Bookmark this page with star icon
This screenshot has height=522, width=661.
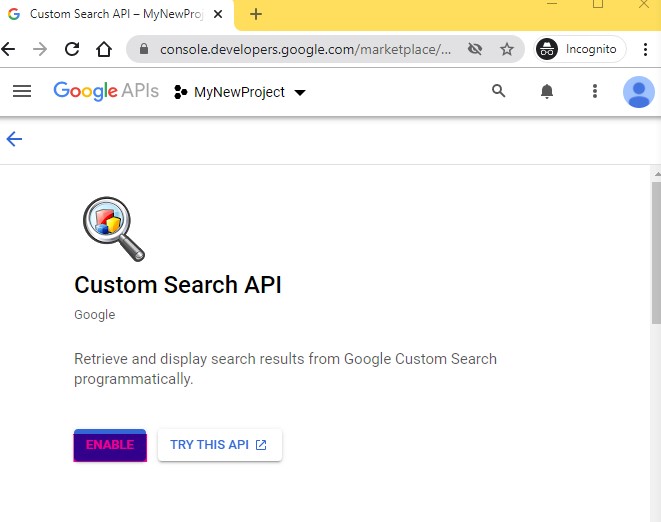pos(507,49)
